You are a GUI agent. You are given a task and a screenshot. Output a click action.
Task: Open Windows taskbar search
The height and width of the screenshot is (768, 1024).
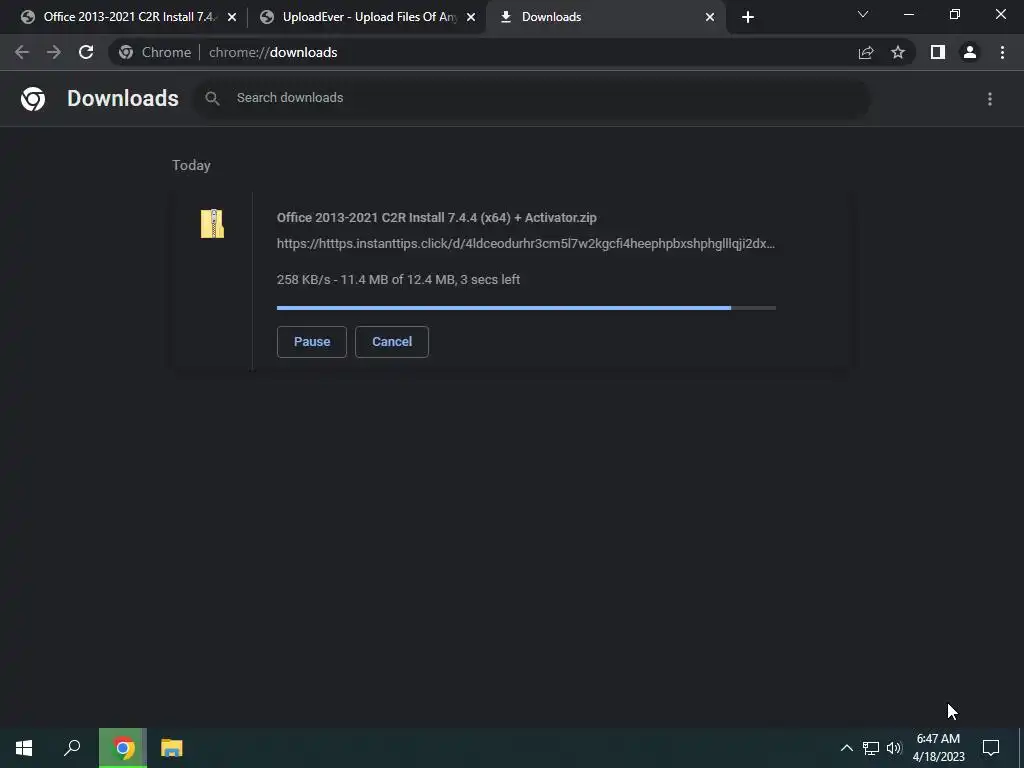tap(72, 748)
